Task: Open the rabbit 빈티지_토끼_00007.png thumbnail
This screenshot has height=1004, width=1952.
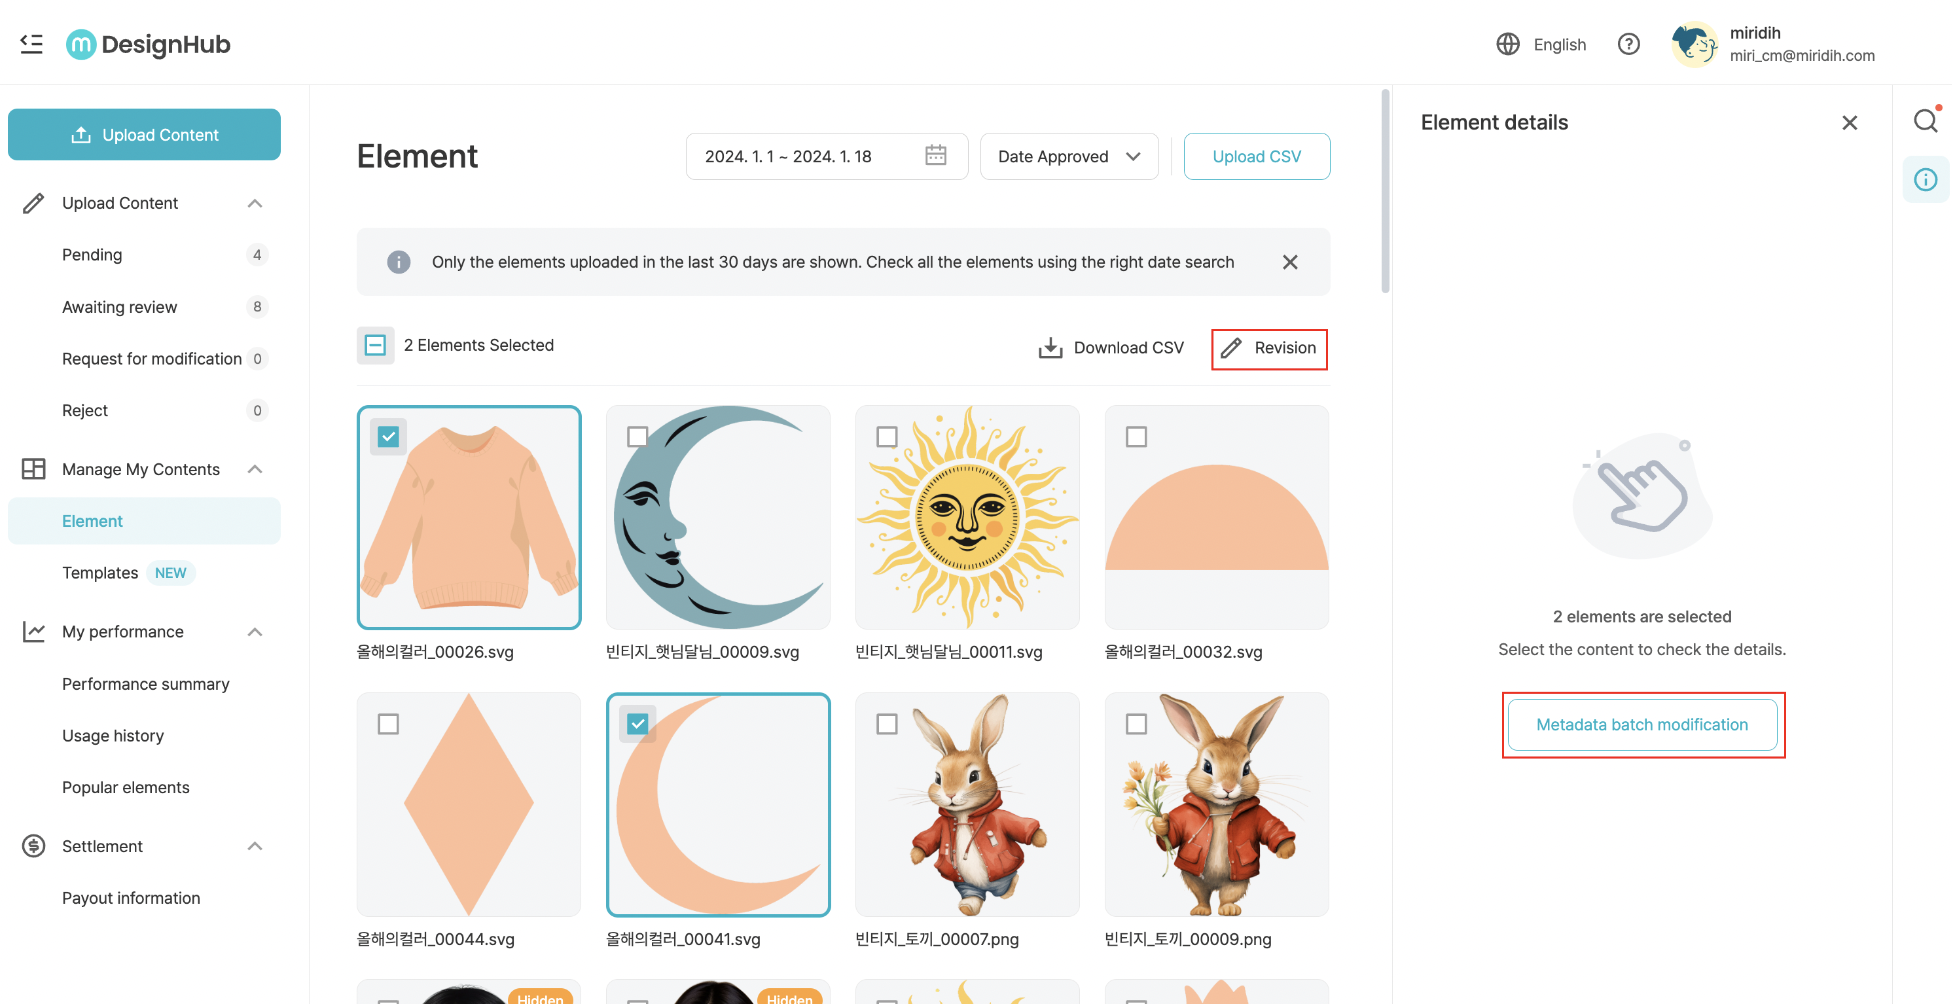Action: (x=967, y=805)
